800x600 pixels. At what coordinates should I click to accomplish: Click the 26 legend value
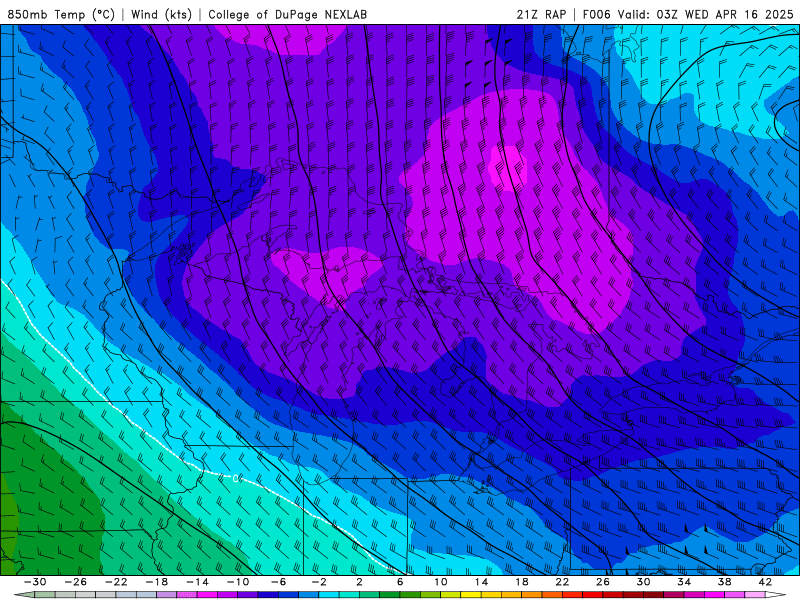pos(603,582)
